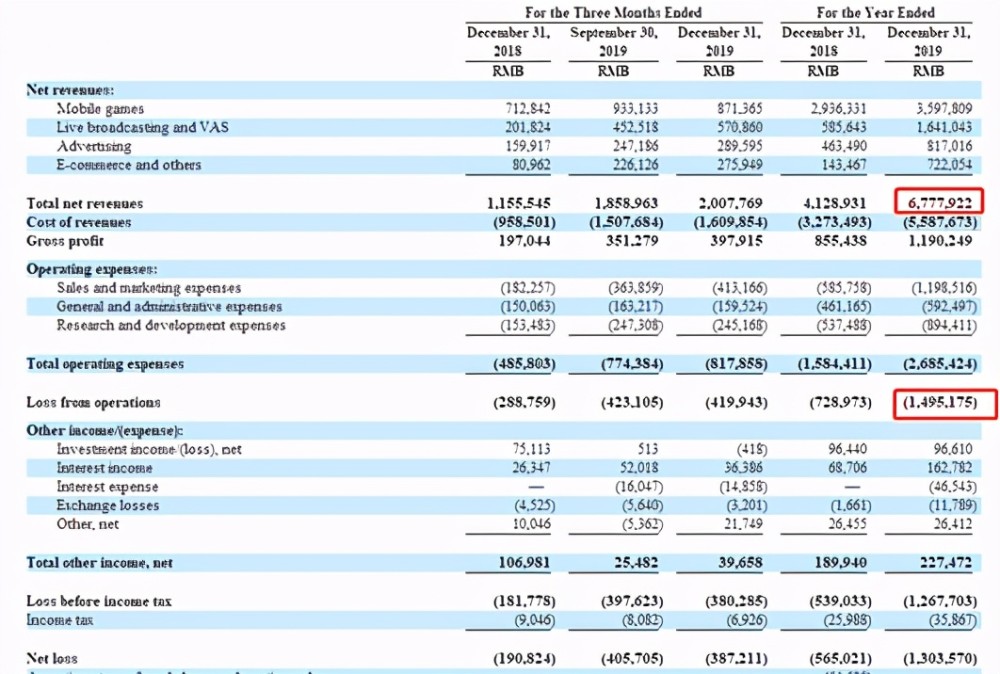Select the 'Total net revenues' label
Image resolution: width=1000 pixels, height=674 pixels.
pyautogui.click(x=85, y=203)
